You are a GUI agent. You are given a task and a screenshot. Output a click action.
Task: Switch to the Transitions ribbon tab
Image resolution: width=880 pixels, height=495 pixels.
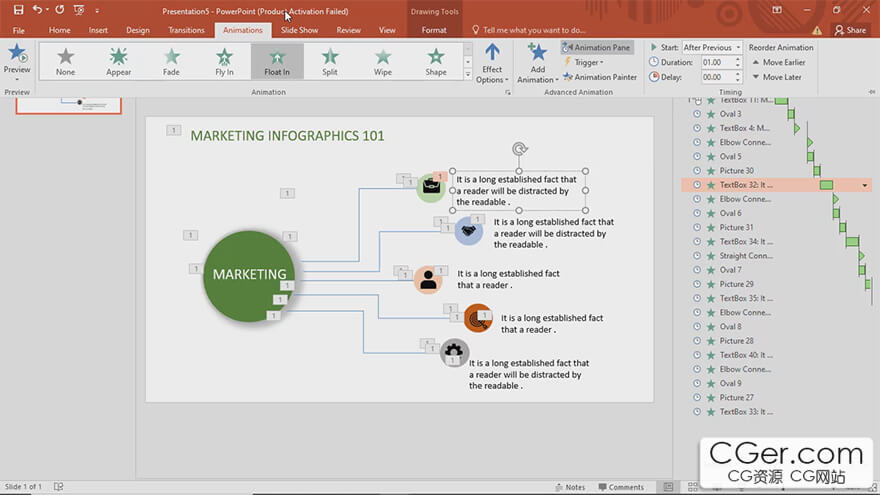pos(186,30)
